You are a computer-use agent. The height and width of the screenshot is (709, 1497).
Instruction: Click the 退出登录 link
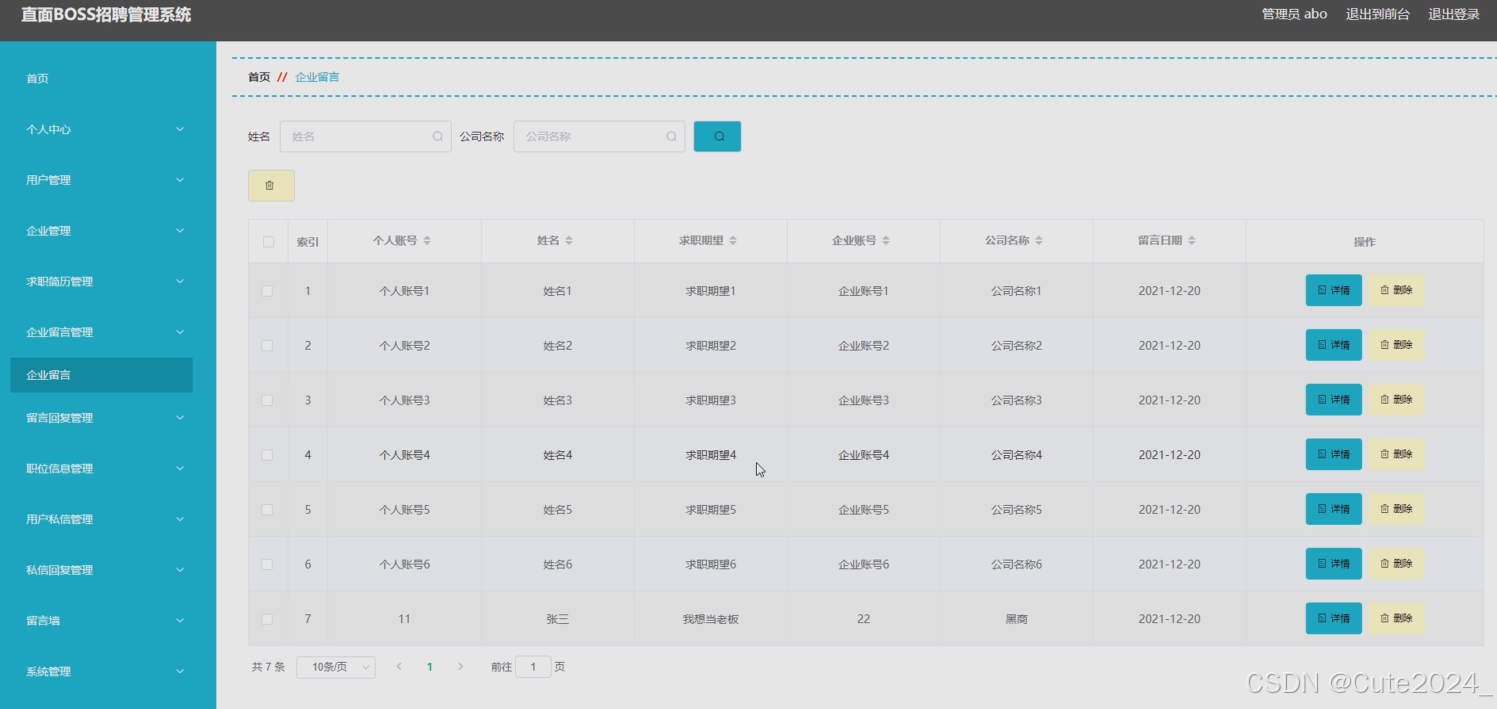[x=1454, y=14]
